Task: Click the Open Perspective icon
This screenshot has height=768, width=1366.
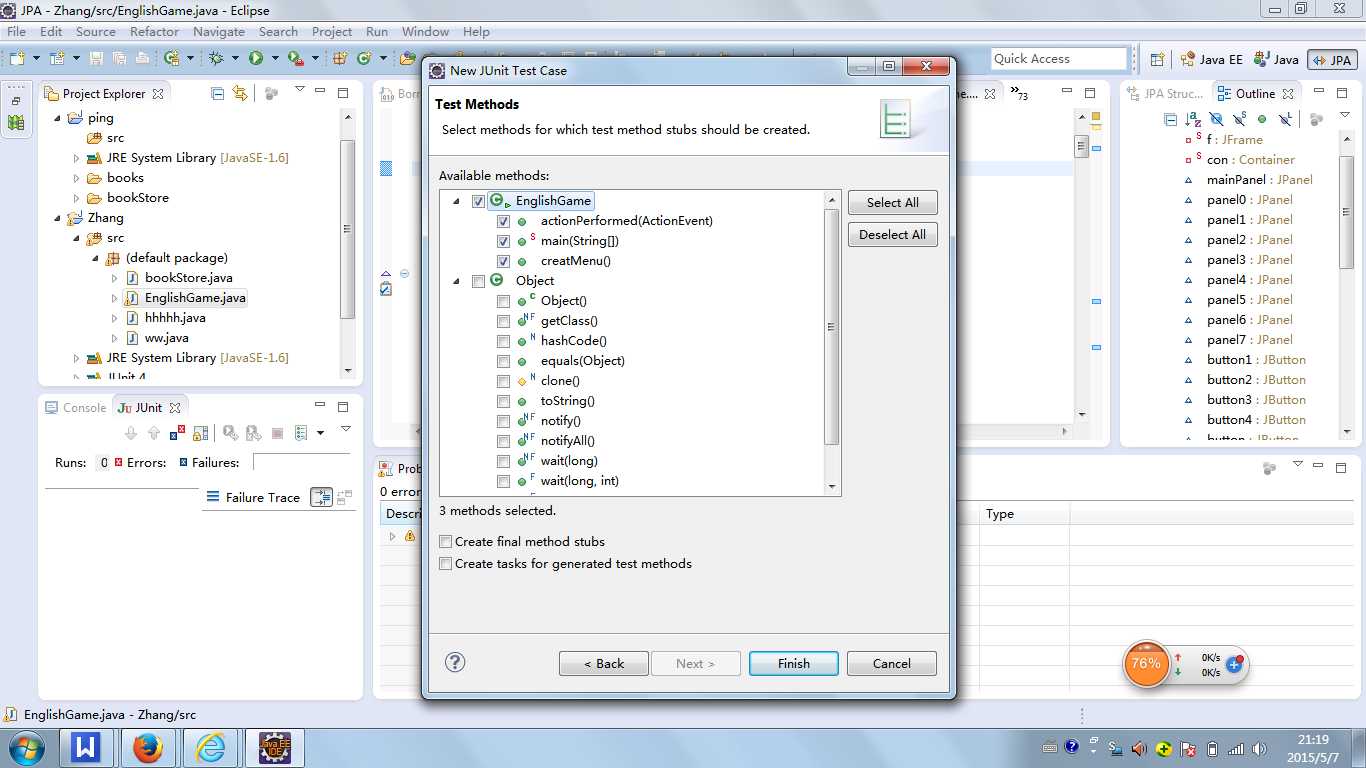Action: 1157,59
